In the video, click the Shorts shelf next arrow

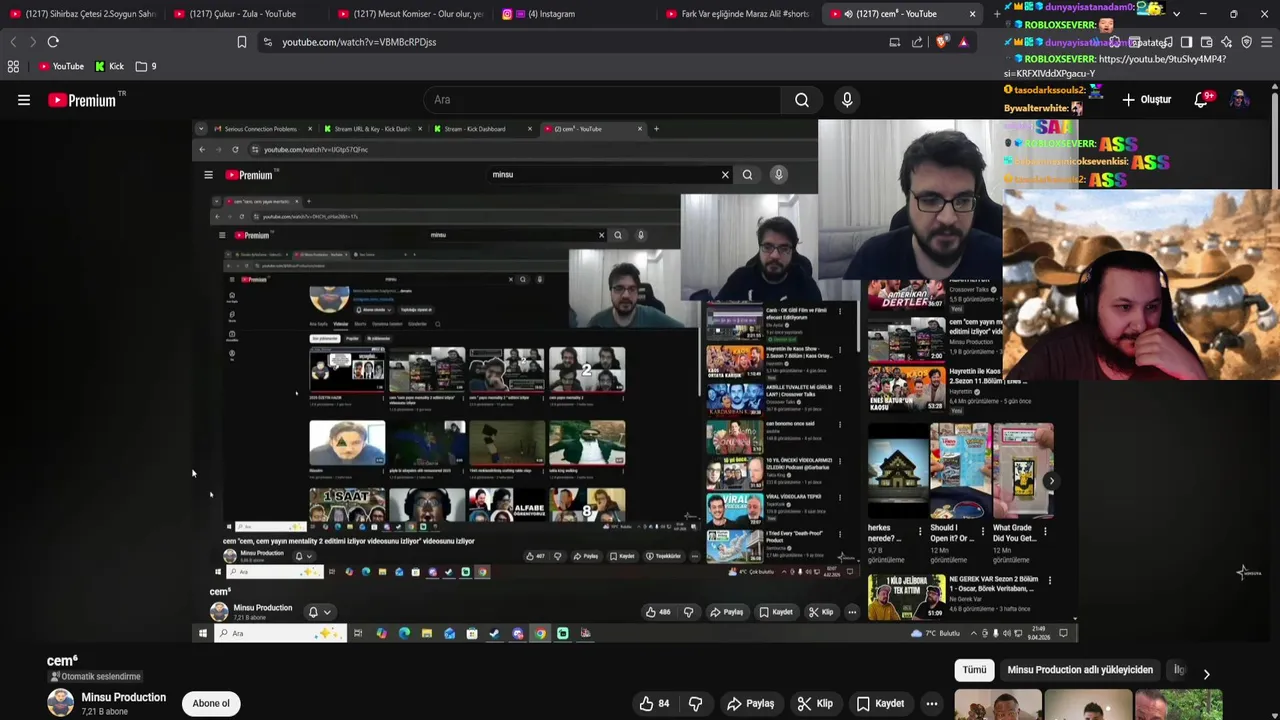click(x=1051, y=481)
